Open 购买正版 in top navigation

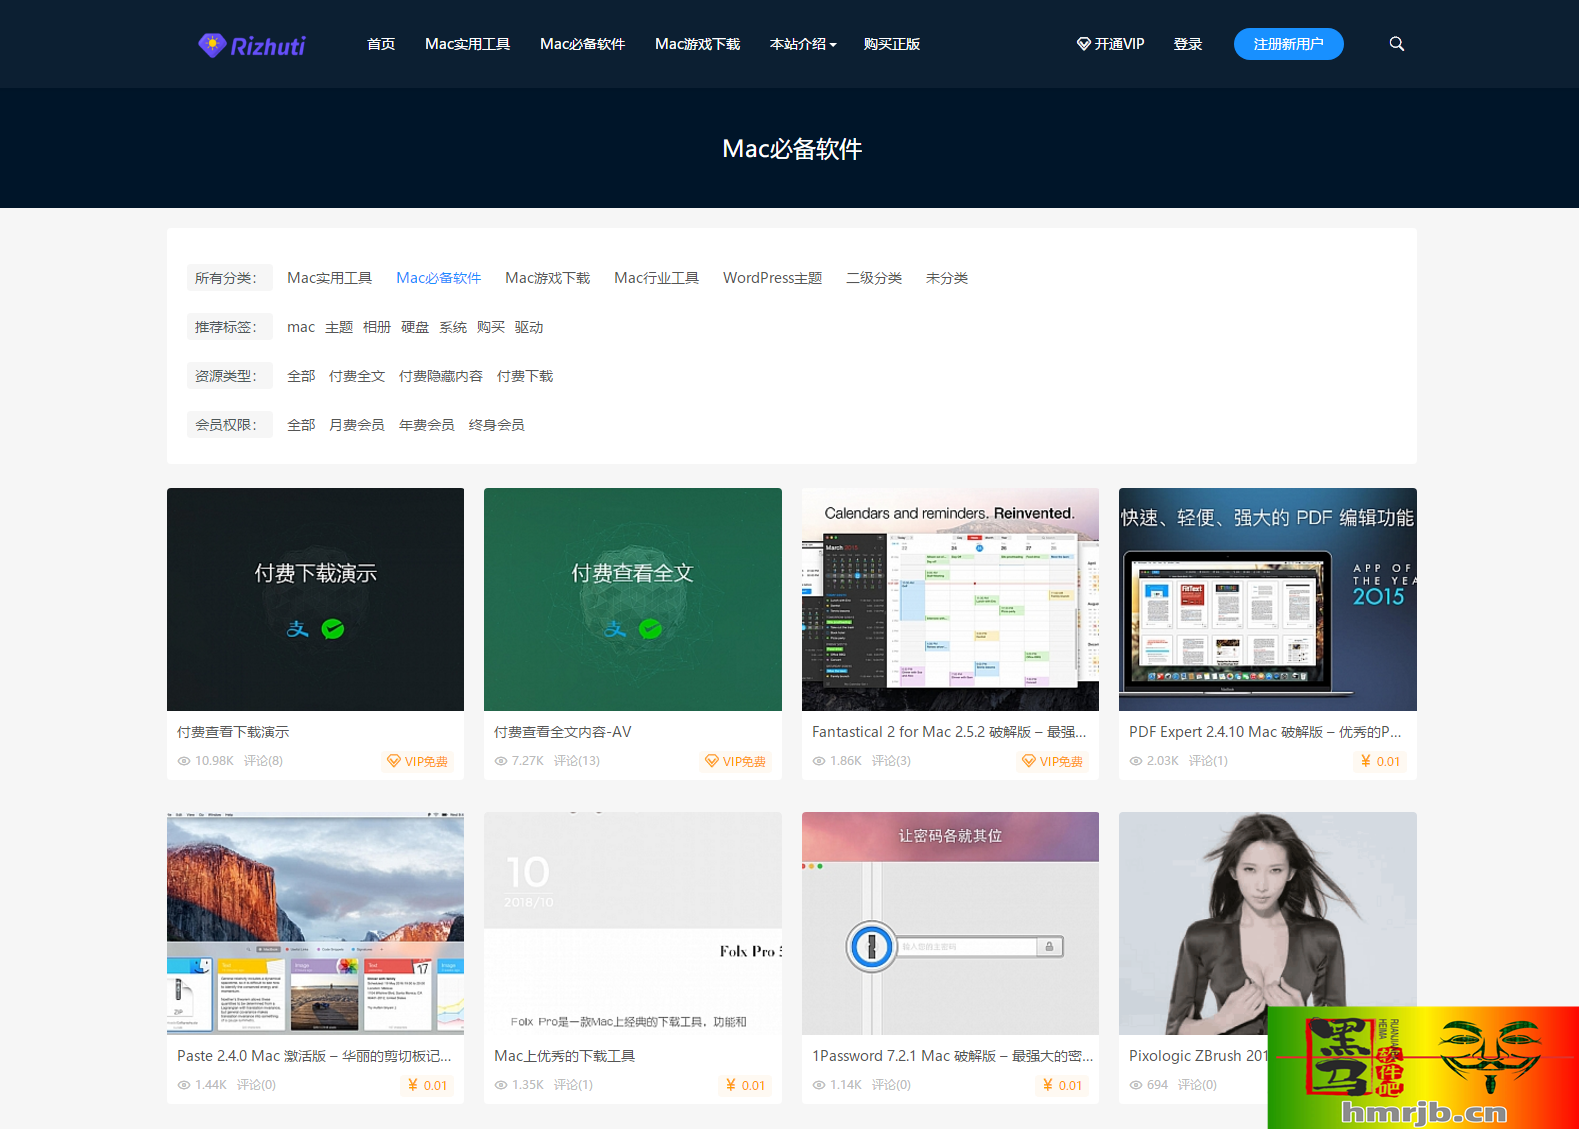click(892, 44)
